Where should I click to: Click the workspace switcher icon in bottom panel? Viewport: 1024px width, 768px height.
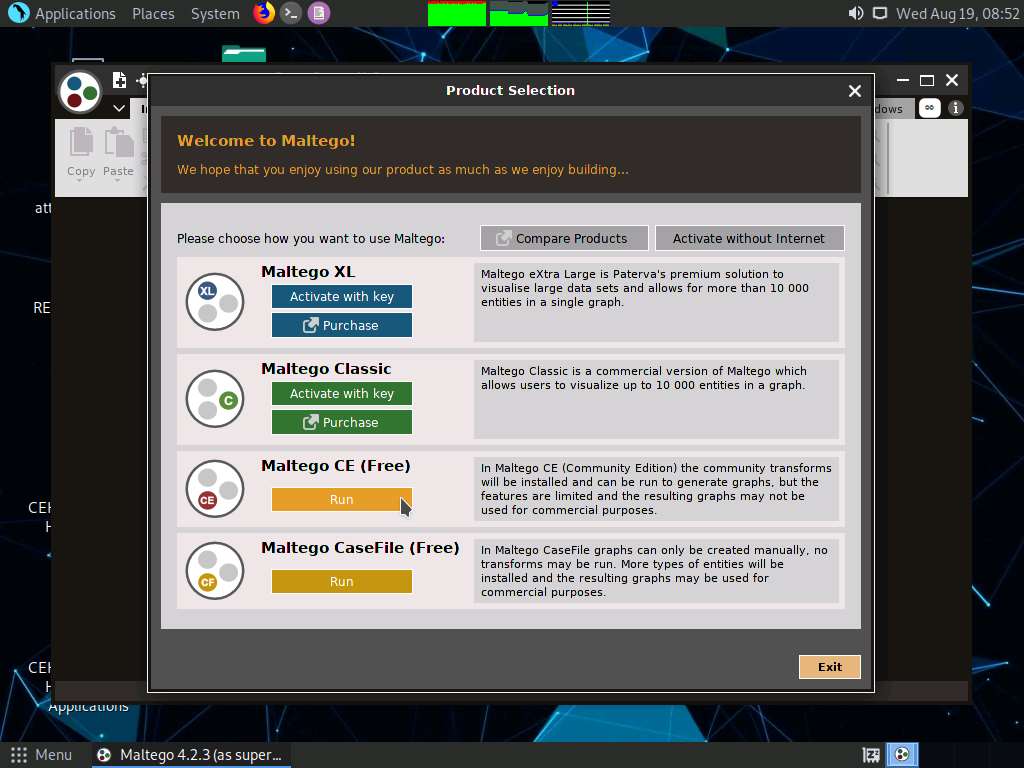[x=871, y=755]
